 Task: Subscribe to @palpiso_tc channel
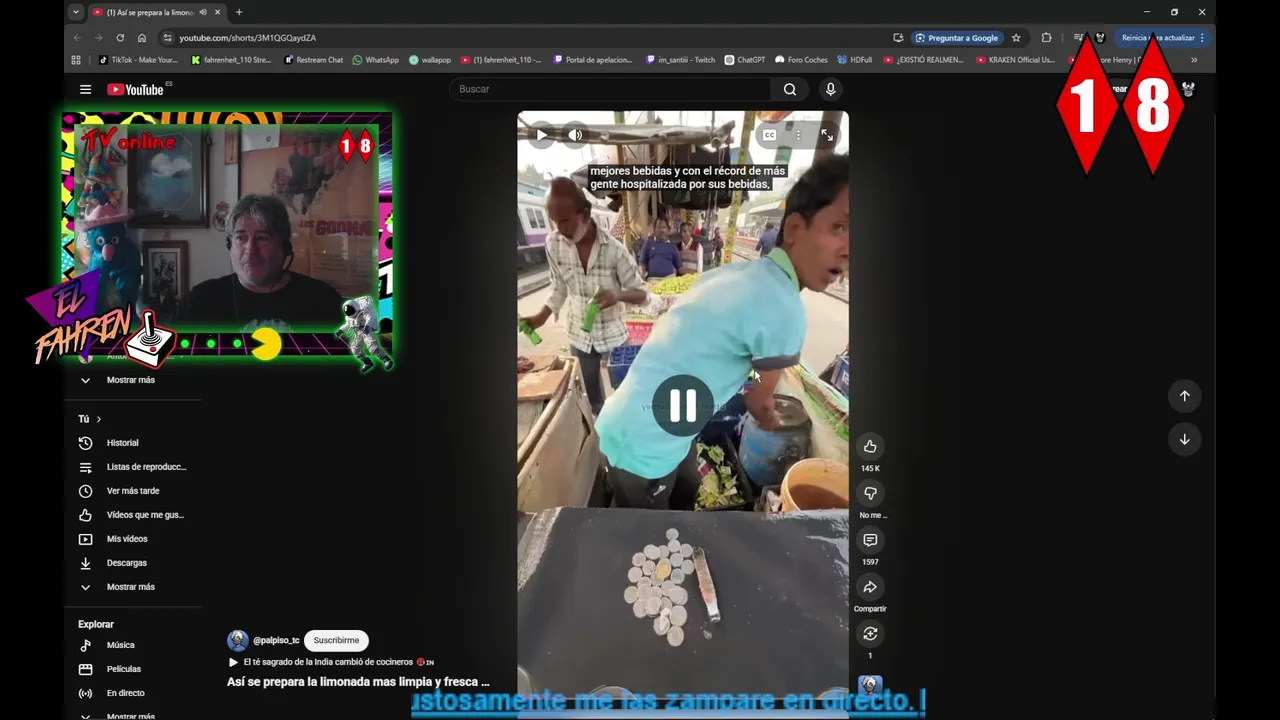[336, 641]
